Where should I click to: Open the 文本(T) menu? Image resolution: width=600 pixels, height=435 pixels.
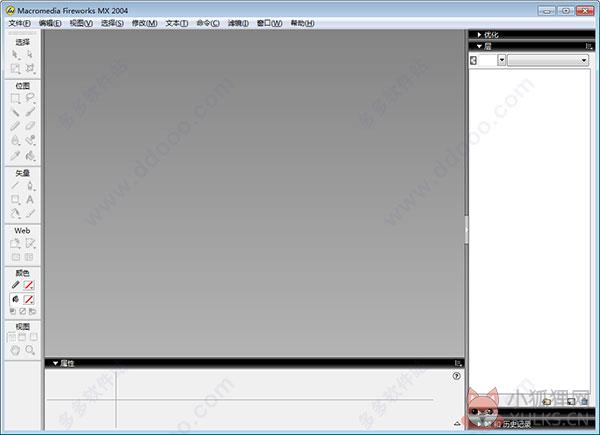coord(176,23)
